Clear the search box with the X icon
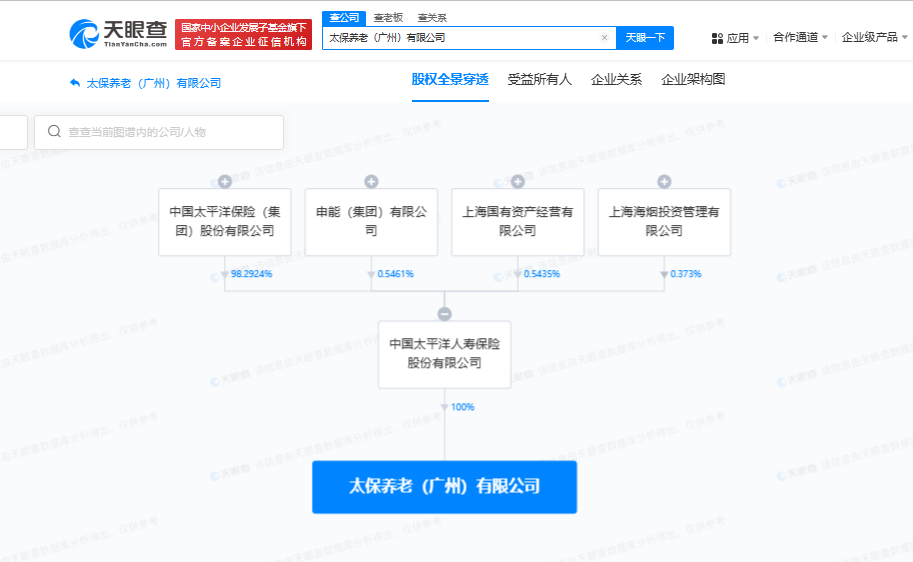 604,38
